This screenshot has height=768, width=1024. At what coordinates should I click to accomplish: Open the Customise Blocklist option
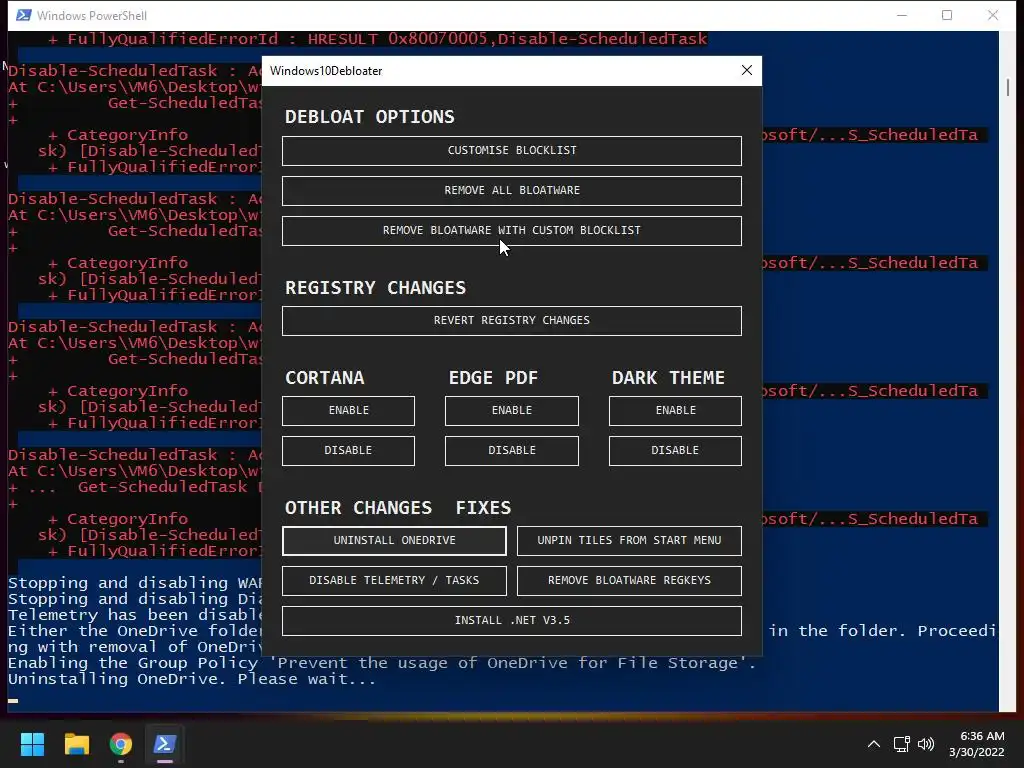511,150
